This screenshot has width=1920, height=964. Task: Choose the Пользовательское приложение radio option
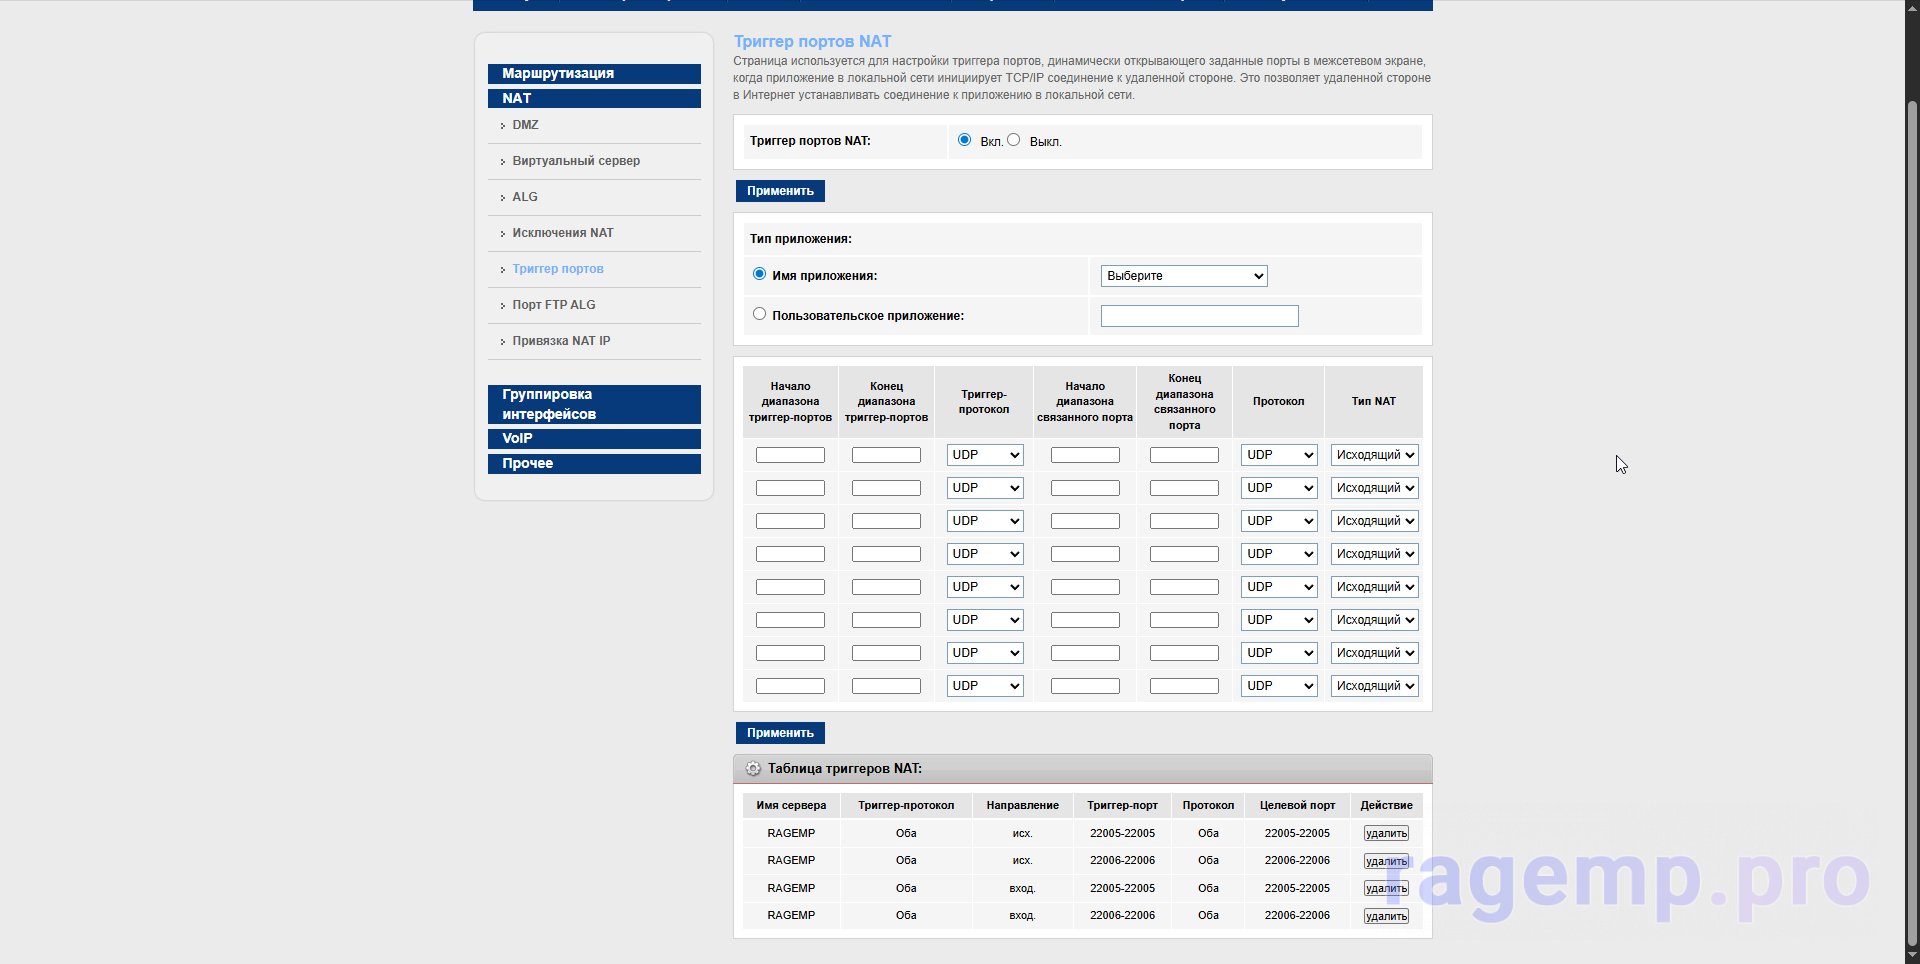pyautogui.click(x=759, y=314)
